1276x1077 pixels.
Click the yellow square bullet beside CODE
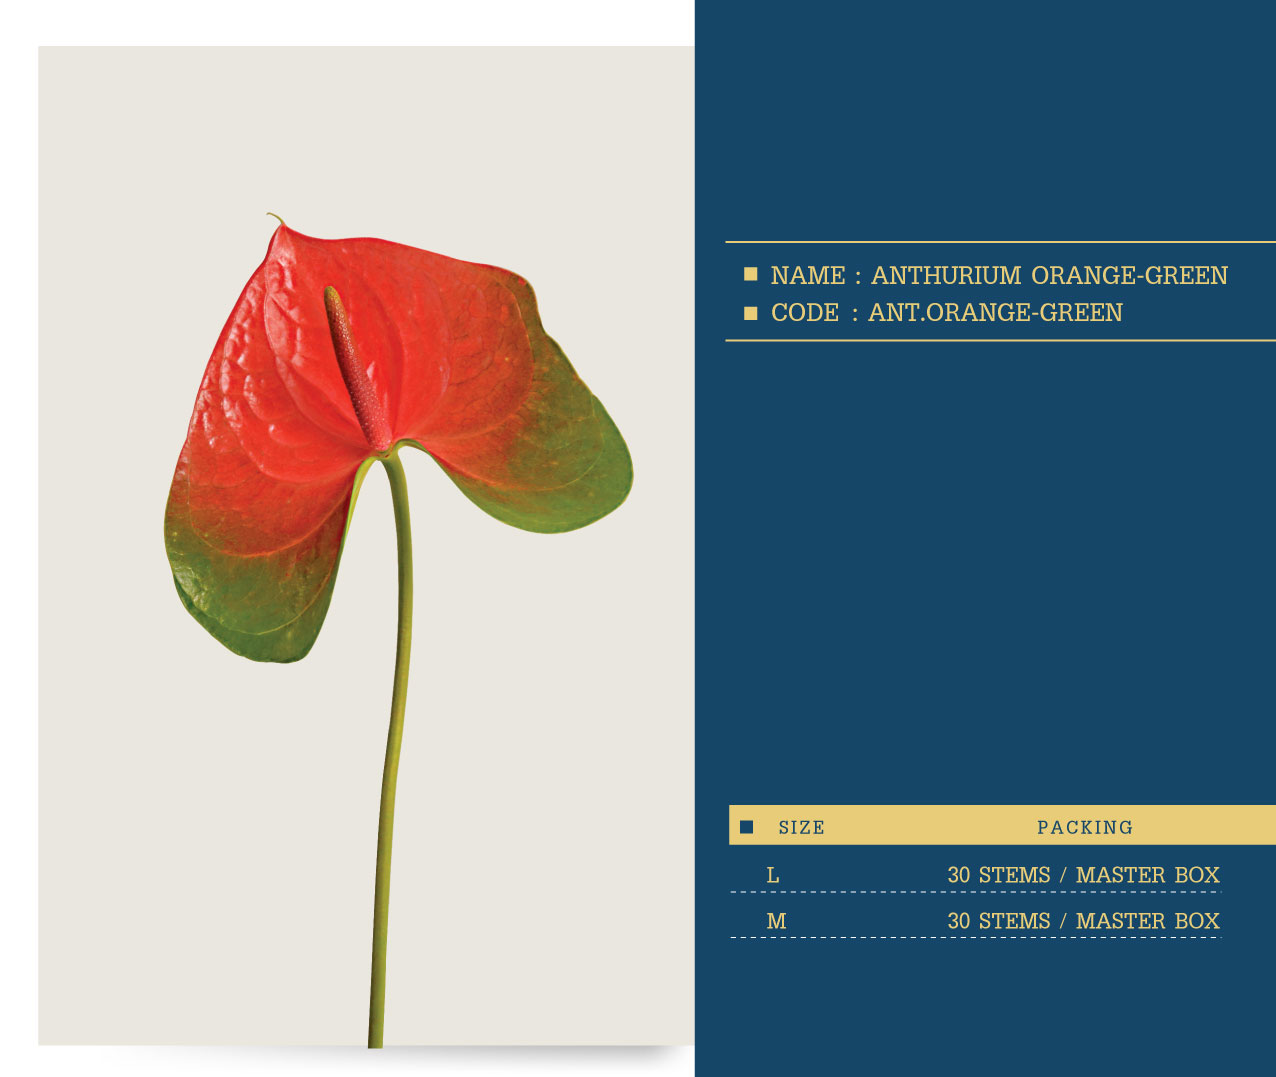[750, 313]
